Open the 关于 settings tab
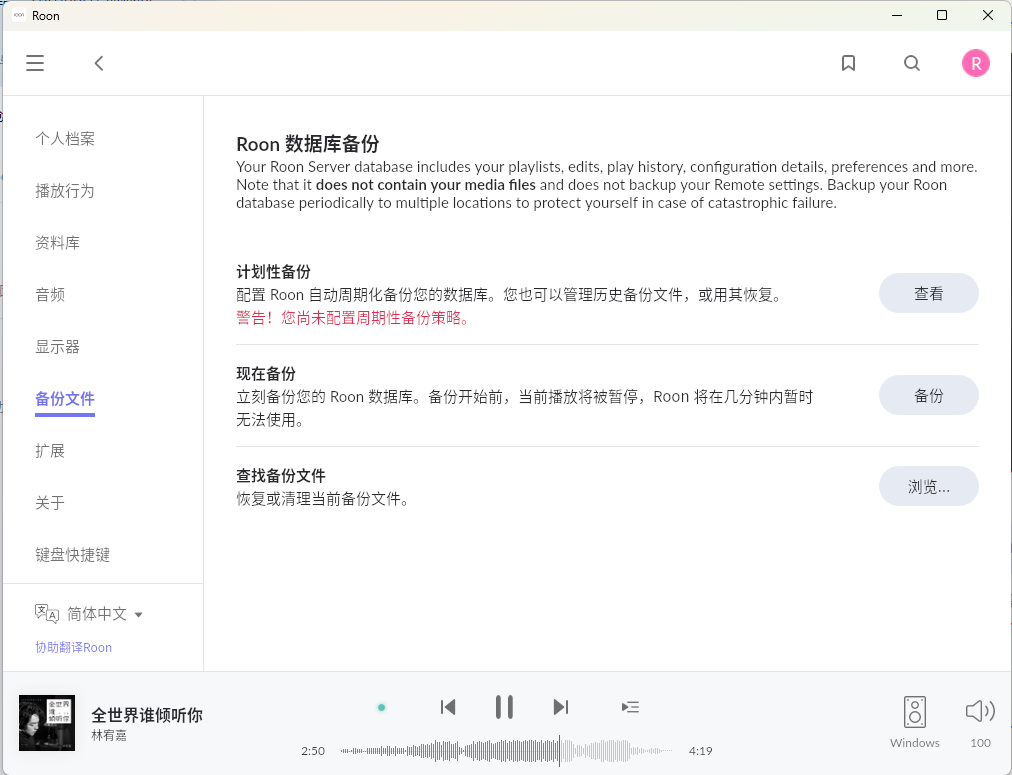This screenshot has height=775, width=1012. coord(50,503)
